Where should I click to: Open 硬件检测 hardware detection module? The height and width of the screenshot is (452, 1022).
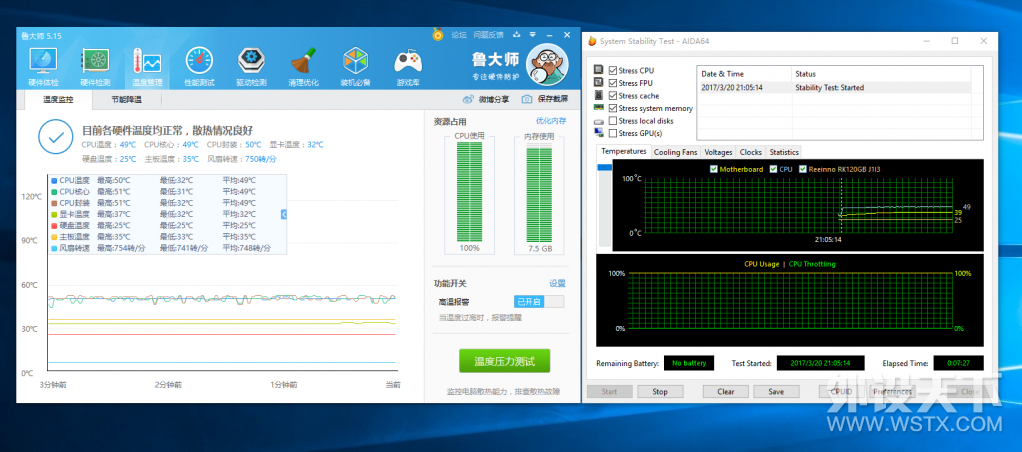pyautogui.click(x=95, y=67)
